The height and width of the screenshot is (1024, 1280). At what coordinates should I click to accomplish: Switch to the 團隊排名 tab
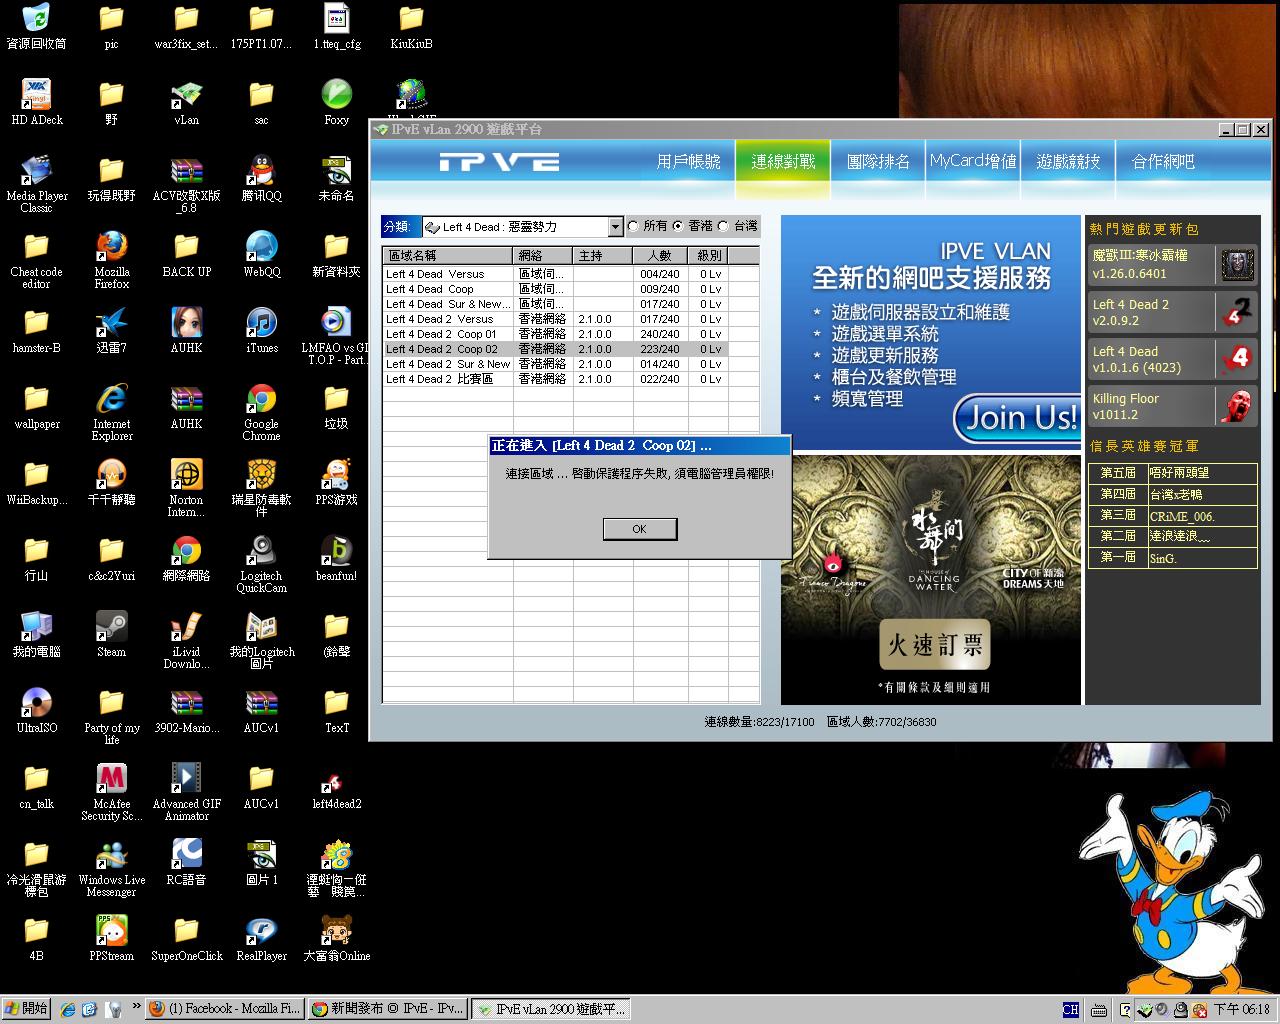(878, 162)
